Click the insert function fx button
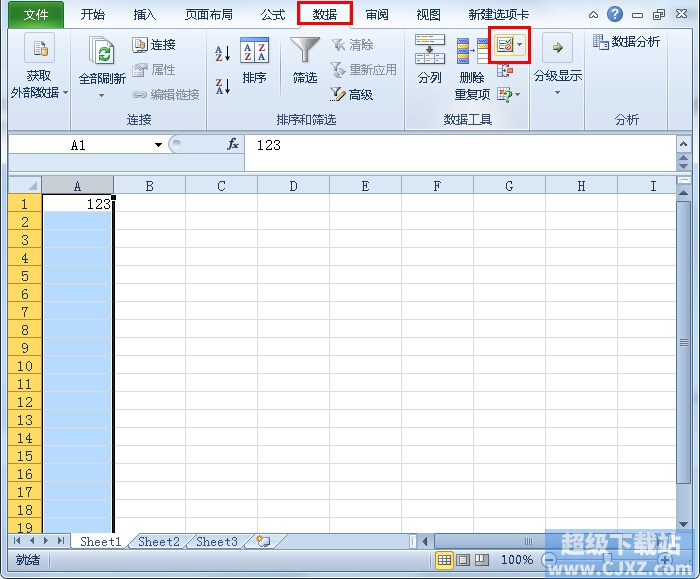Image resolution: width=700 pixels, height=579 pixels. coord(233,144)
